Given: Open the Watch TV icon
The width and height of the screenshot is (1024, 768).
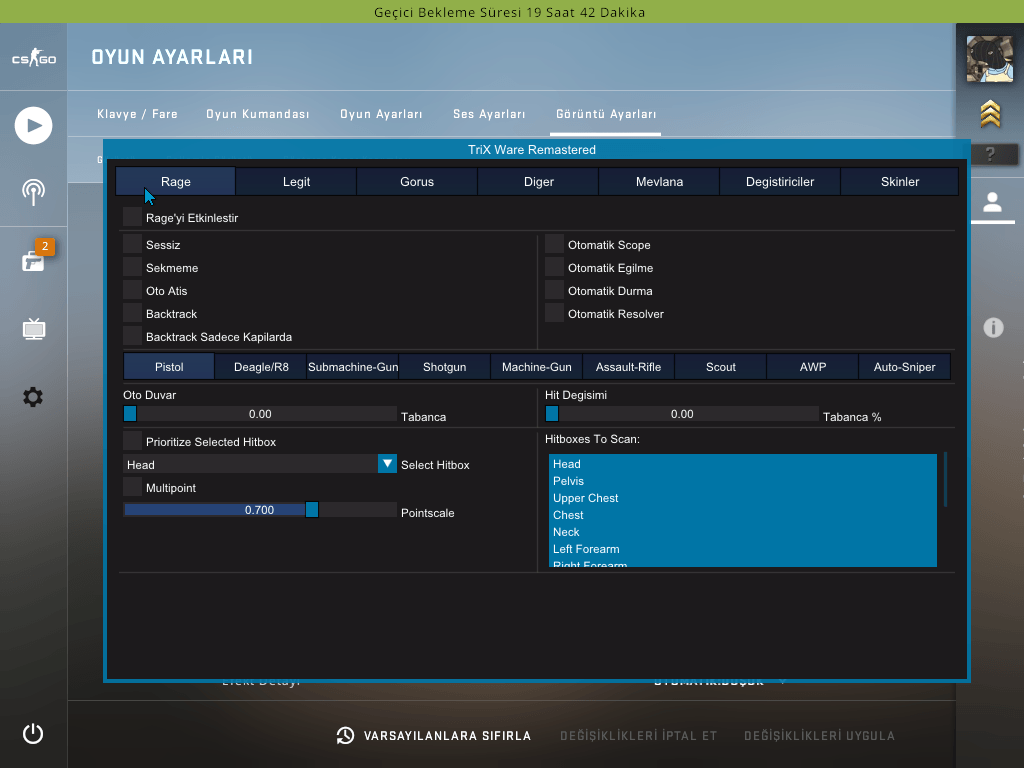Looking at the screenshot, I should click(34, 329).
